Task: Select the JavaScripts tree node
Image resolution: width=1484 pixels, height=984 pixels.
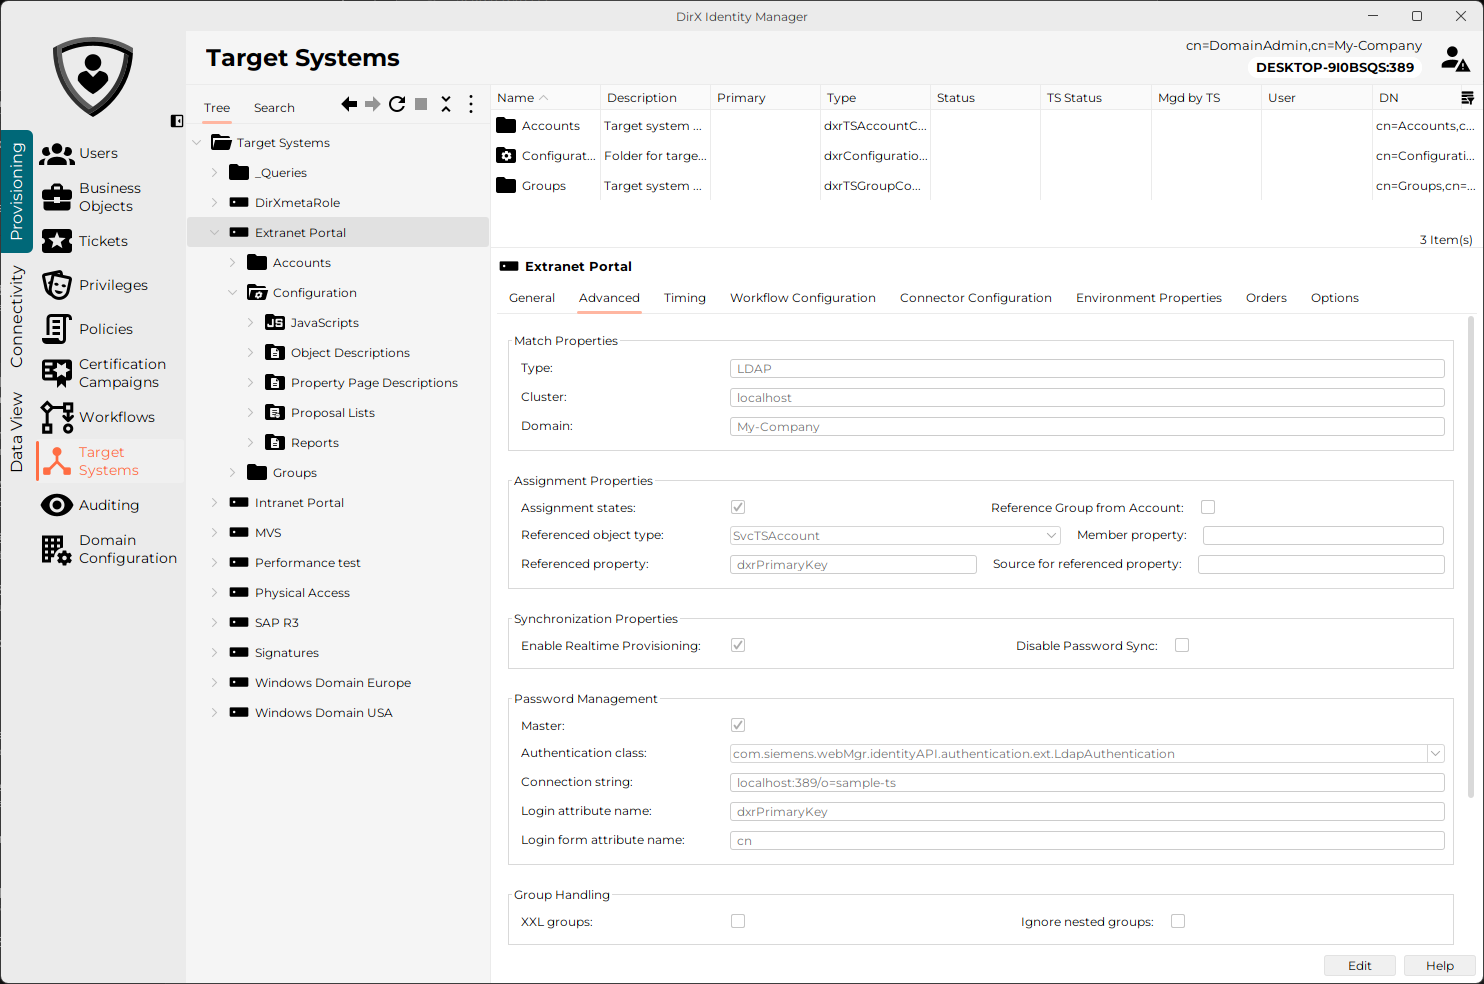Action: pos(325,323)
